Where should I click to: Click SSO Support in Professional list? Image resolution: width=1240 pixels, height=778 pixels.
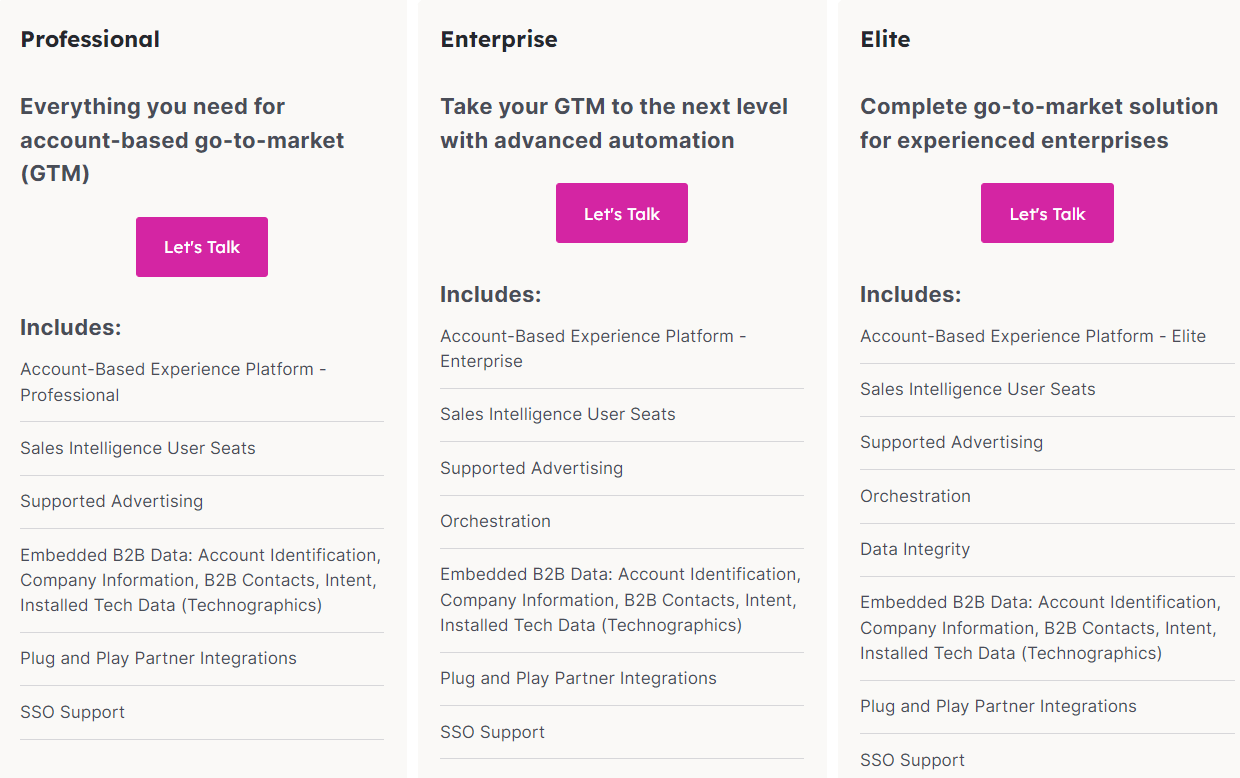[x=72, y=712]
